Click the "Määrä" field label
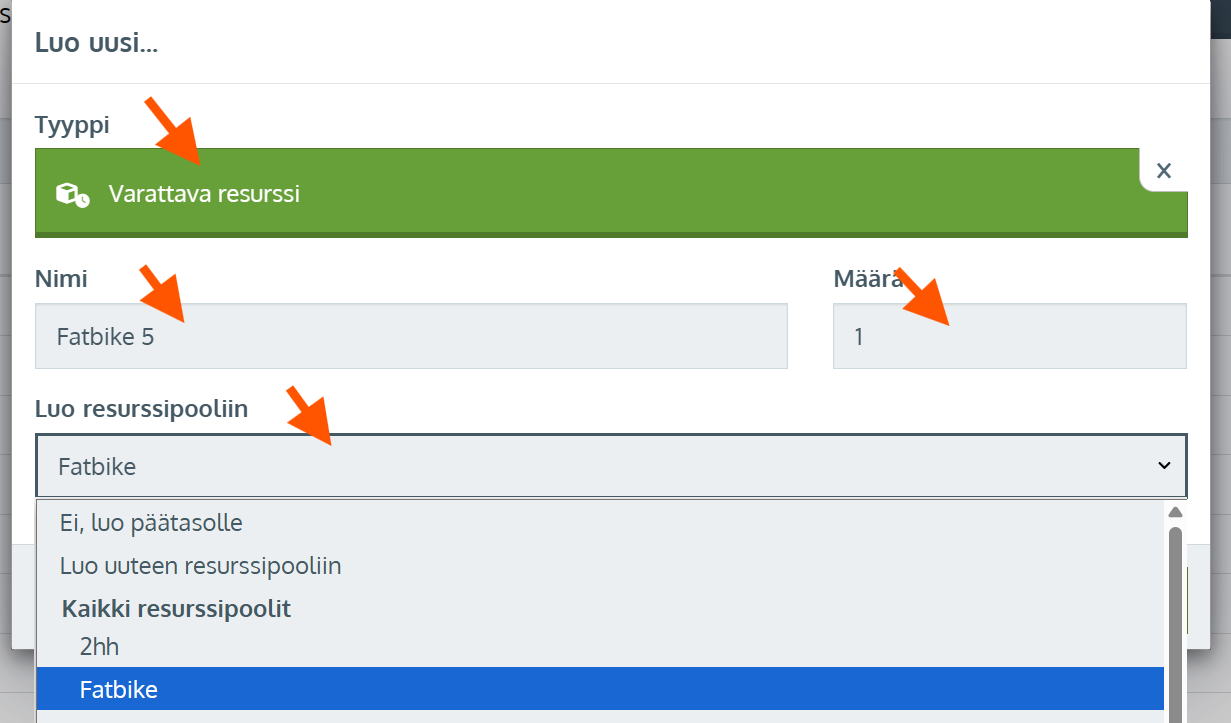The height and width of the screenshot is (723, 1231). point(862,279)
